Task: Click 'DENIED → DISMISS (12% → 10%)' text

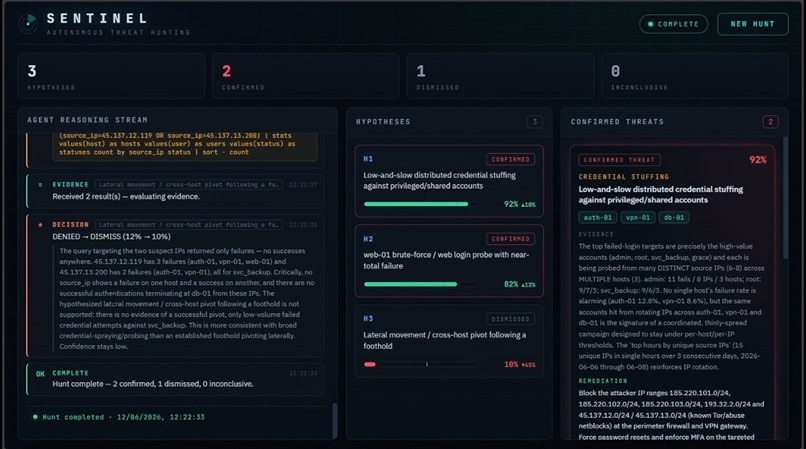Action: click(112, 237)
